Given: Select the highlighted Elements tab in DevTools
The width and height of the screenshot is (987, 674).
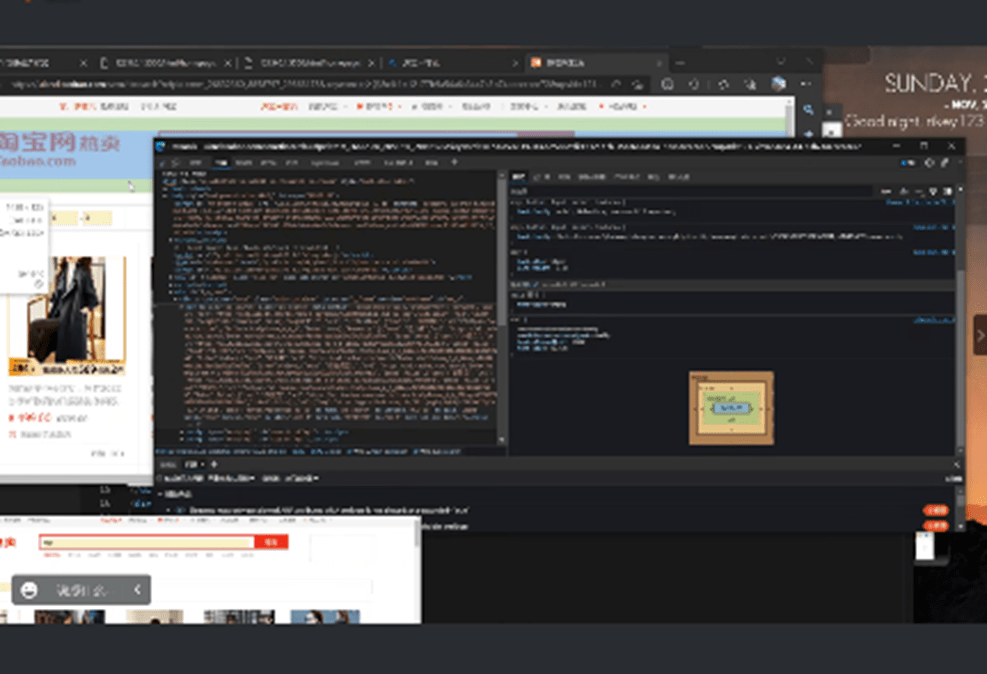Looking at the screenshot, I should point(221,163).
